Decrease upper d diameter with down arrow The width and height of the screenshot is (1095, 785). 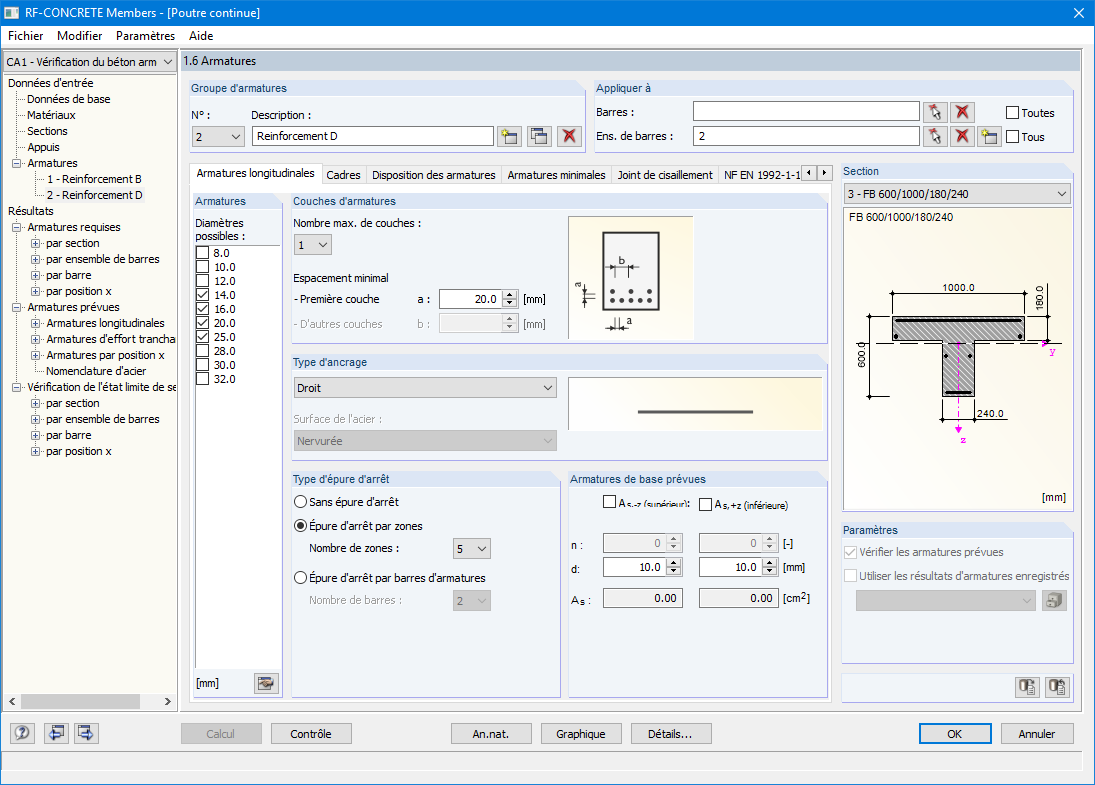(673, 571)
